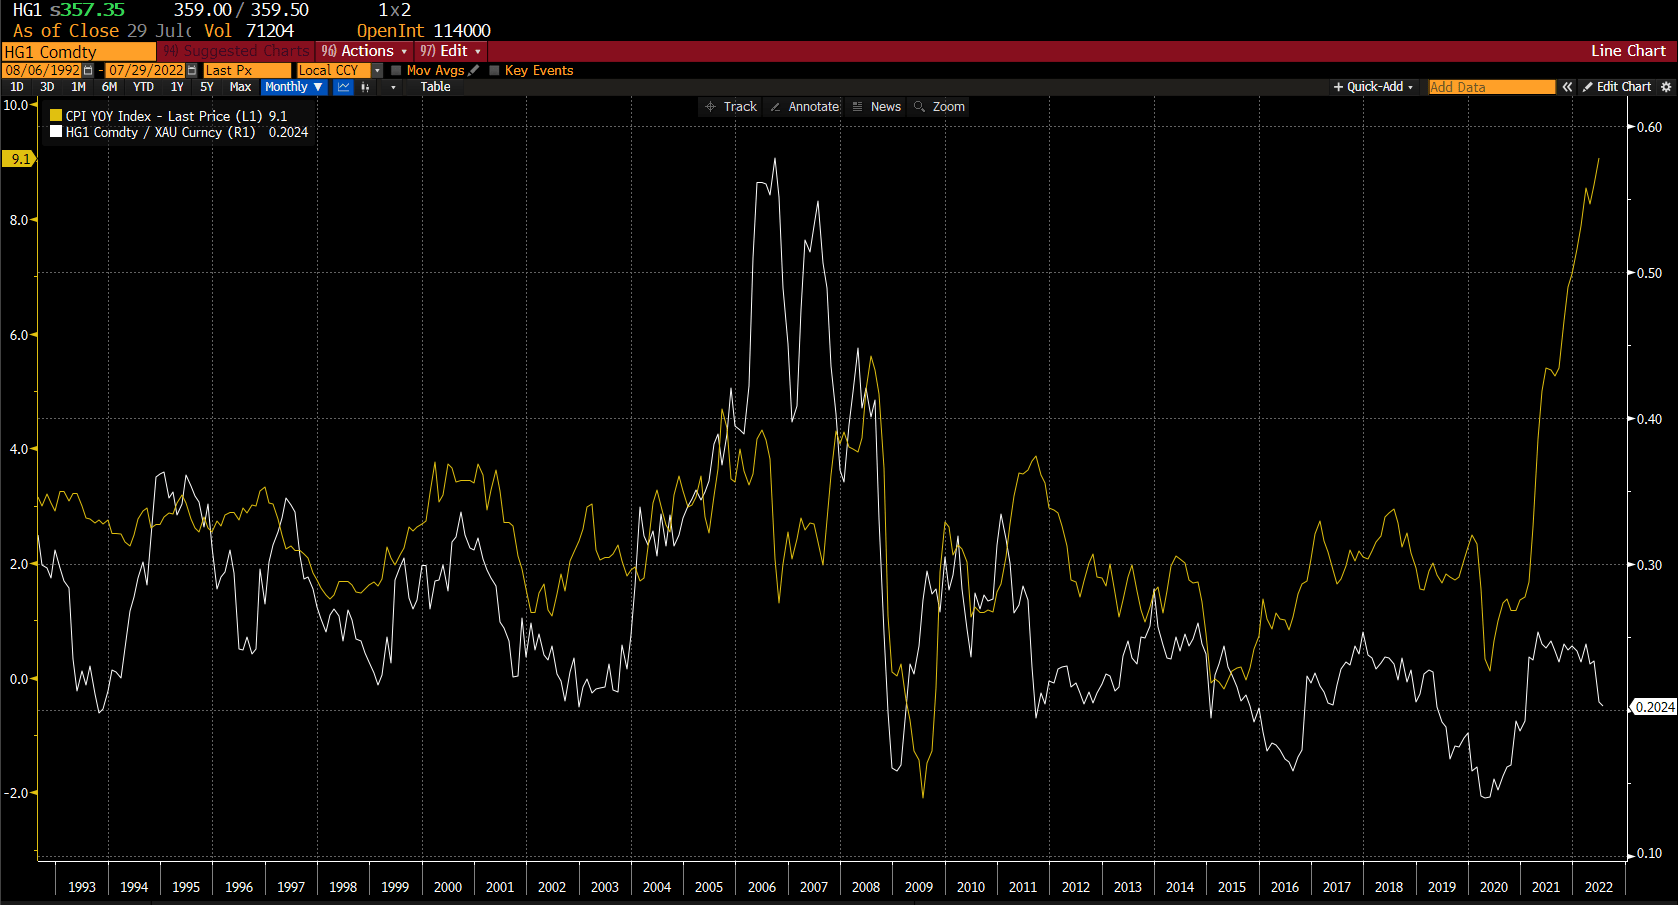Open the Quick-Add dropdown
1678x905 pixels.
tap(1373, 87)
